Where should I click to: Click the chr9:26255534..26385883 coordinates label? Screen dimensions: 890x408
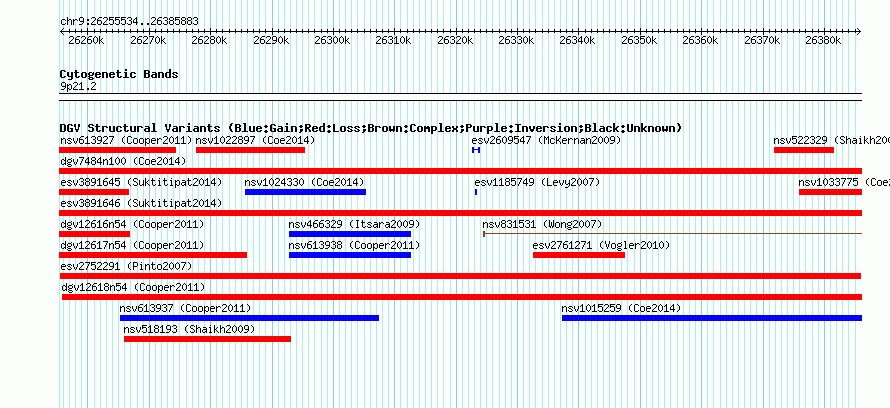click(x=129, y=22)
